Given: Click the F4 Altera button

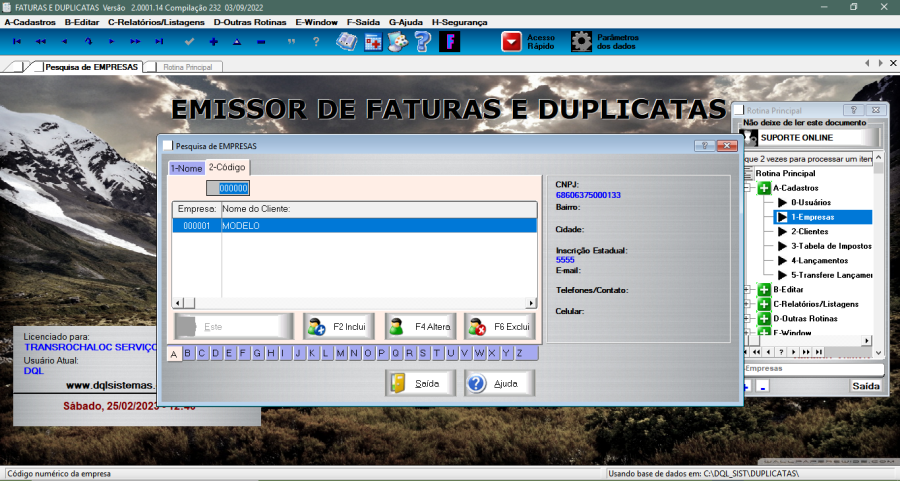Looking at the screenshot, I should (420, 327).
